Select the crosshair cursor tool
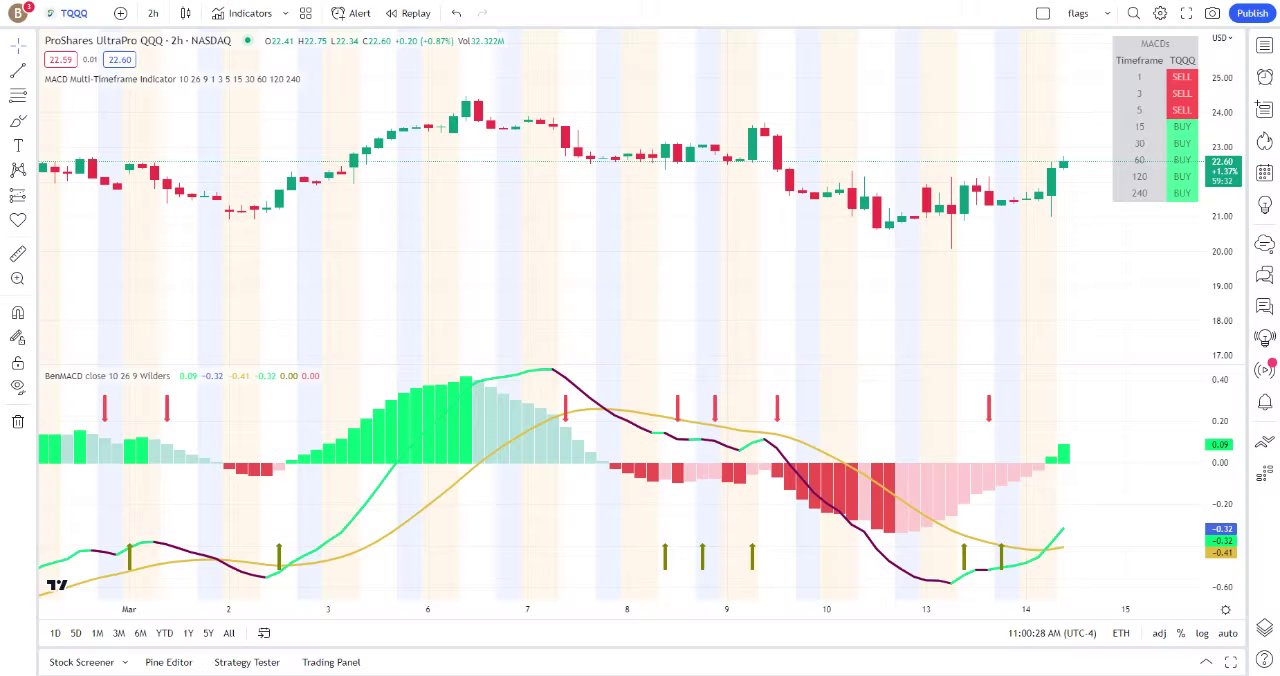Screen dimensions: 1280x676 click(x=17, y=46)
